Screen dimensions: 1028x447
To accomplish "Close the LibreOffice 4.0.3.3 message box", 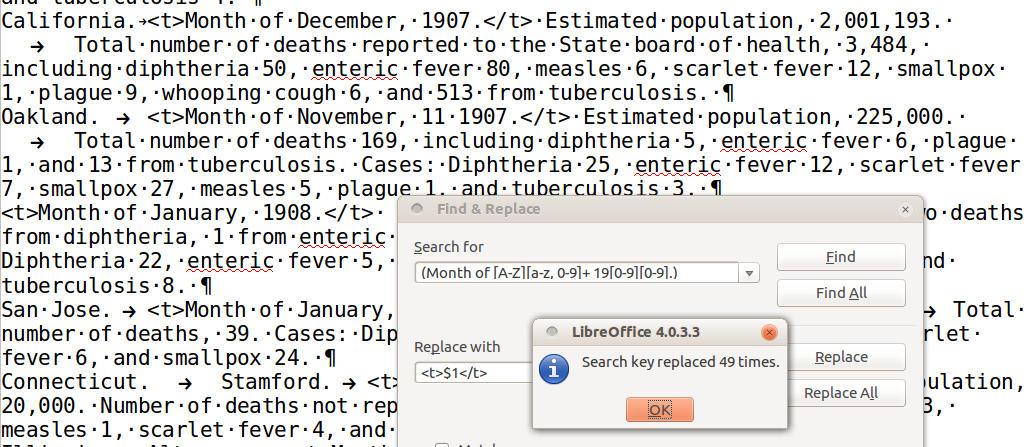I will point(769,332).
